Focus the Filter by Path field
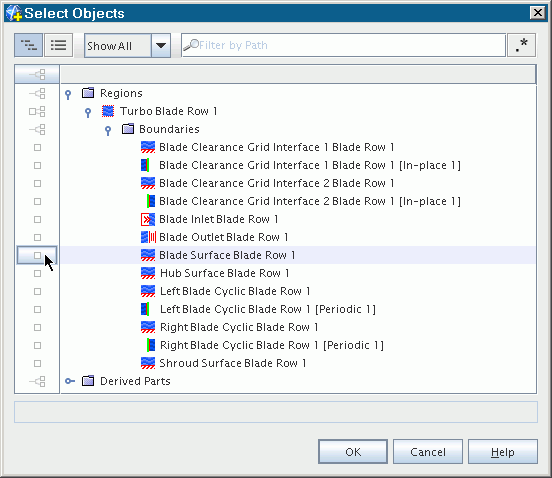Screen dimensions: 552x478 [344, 45]
